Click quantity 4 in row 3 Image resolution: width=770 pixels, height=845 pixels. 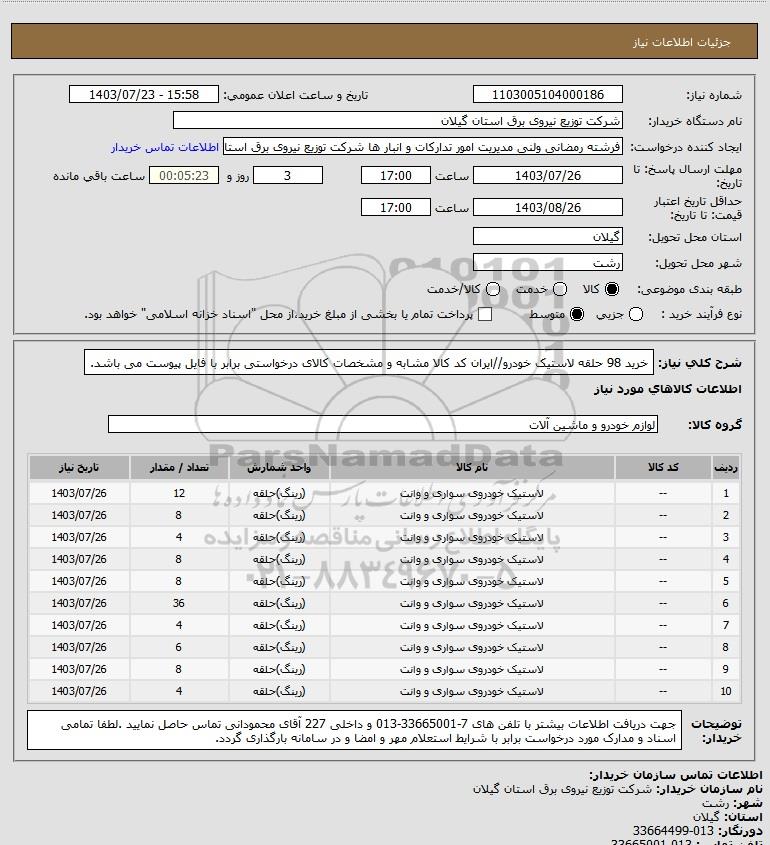click(179, 538)
